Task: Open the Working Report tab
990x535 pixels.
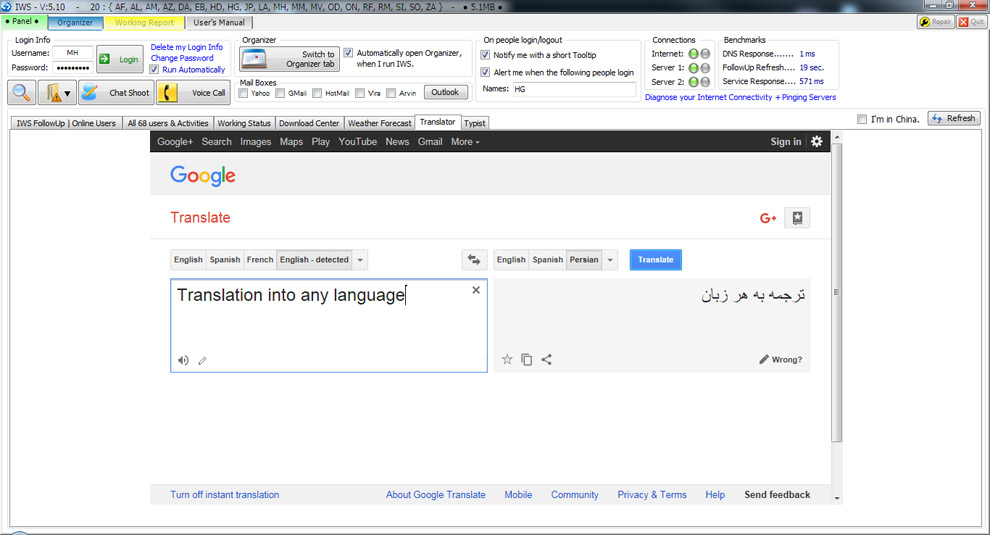Action: coord(144,22)
